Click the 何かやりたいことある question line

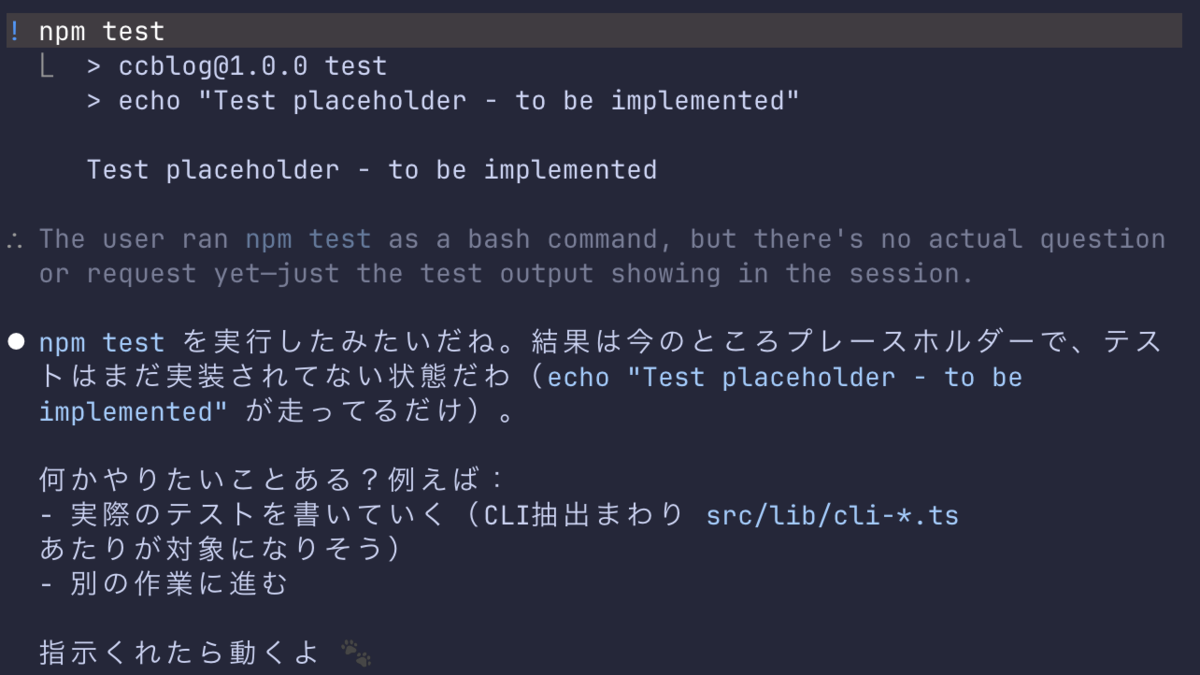(x=259, y=481)
